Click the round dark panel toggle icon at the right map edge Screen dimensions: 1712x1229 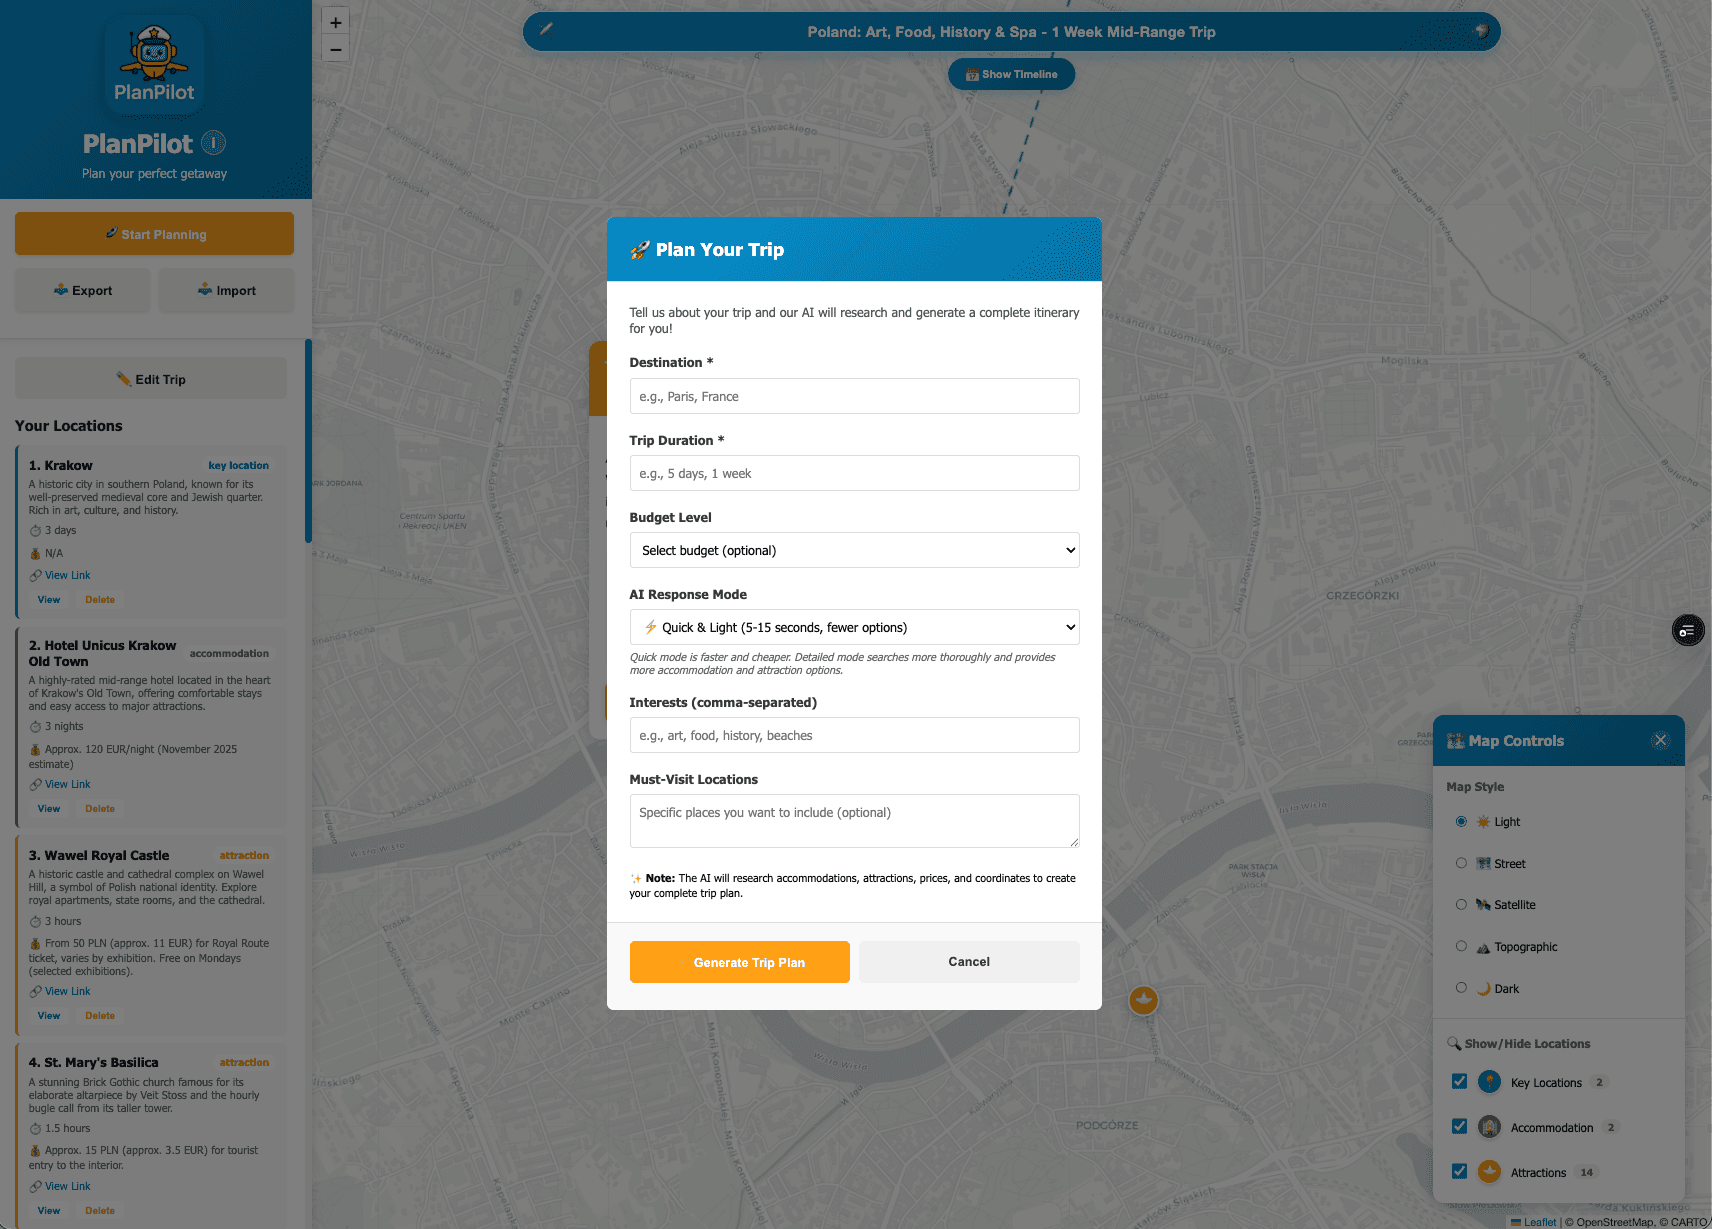pos(1688,630)
